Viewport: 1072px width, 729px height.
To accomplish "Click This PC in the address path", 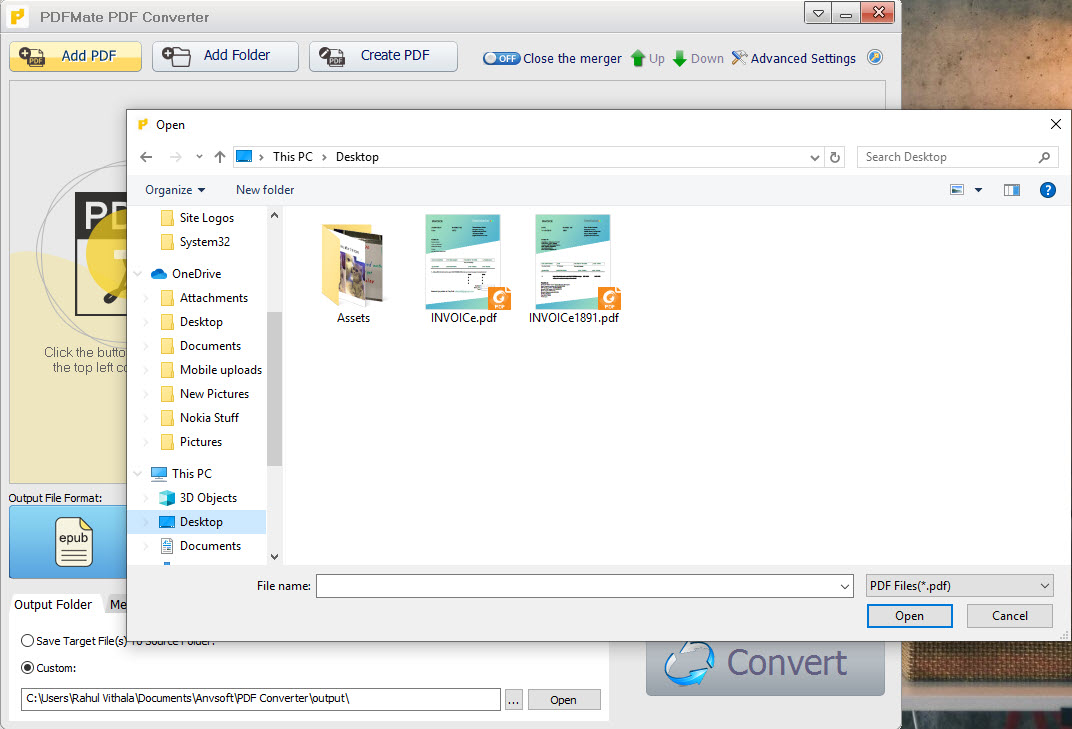I will [293, 157].
